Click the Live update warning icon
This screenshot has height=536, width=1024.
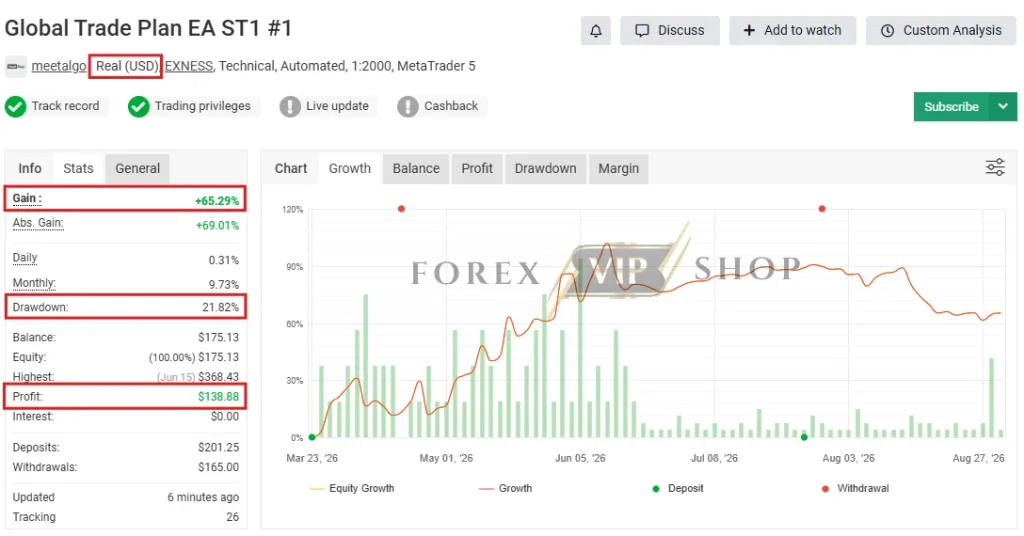(290, 106)
